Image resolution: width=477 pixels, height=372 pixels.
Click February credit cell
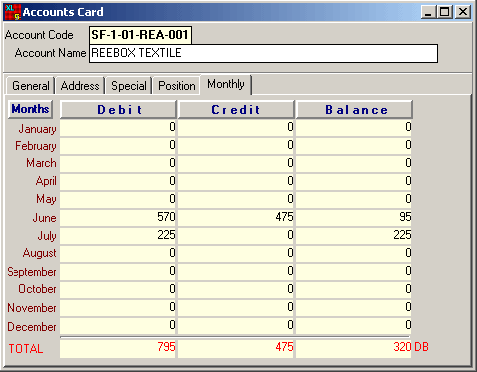236,145
